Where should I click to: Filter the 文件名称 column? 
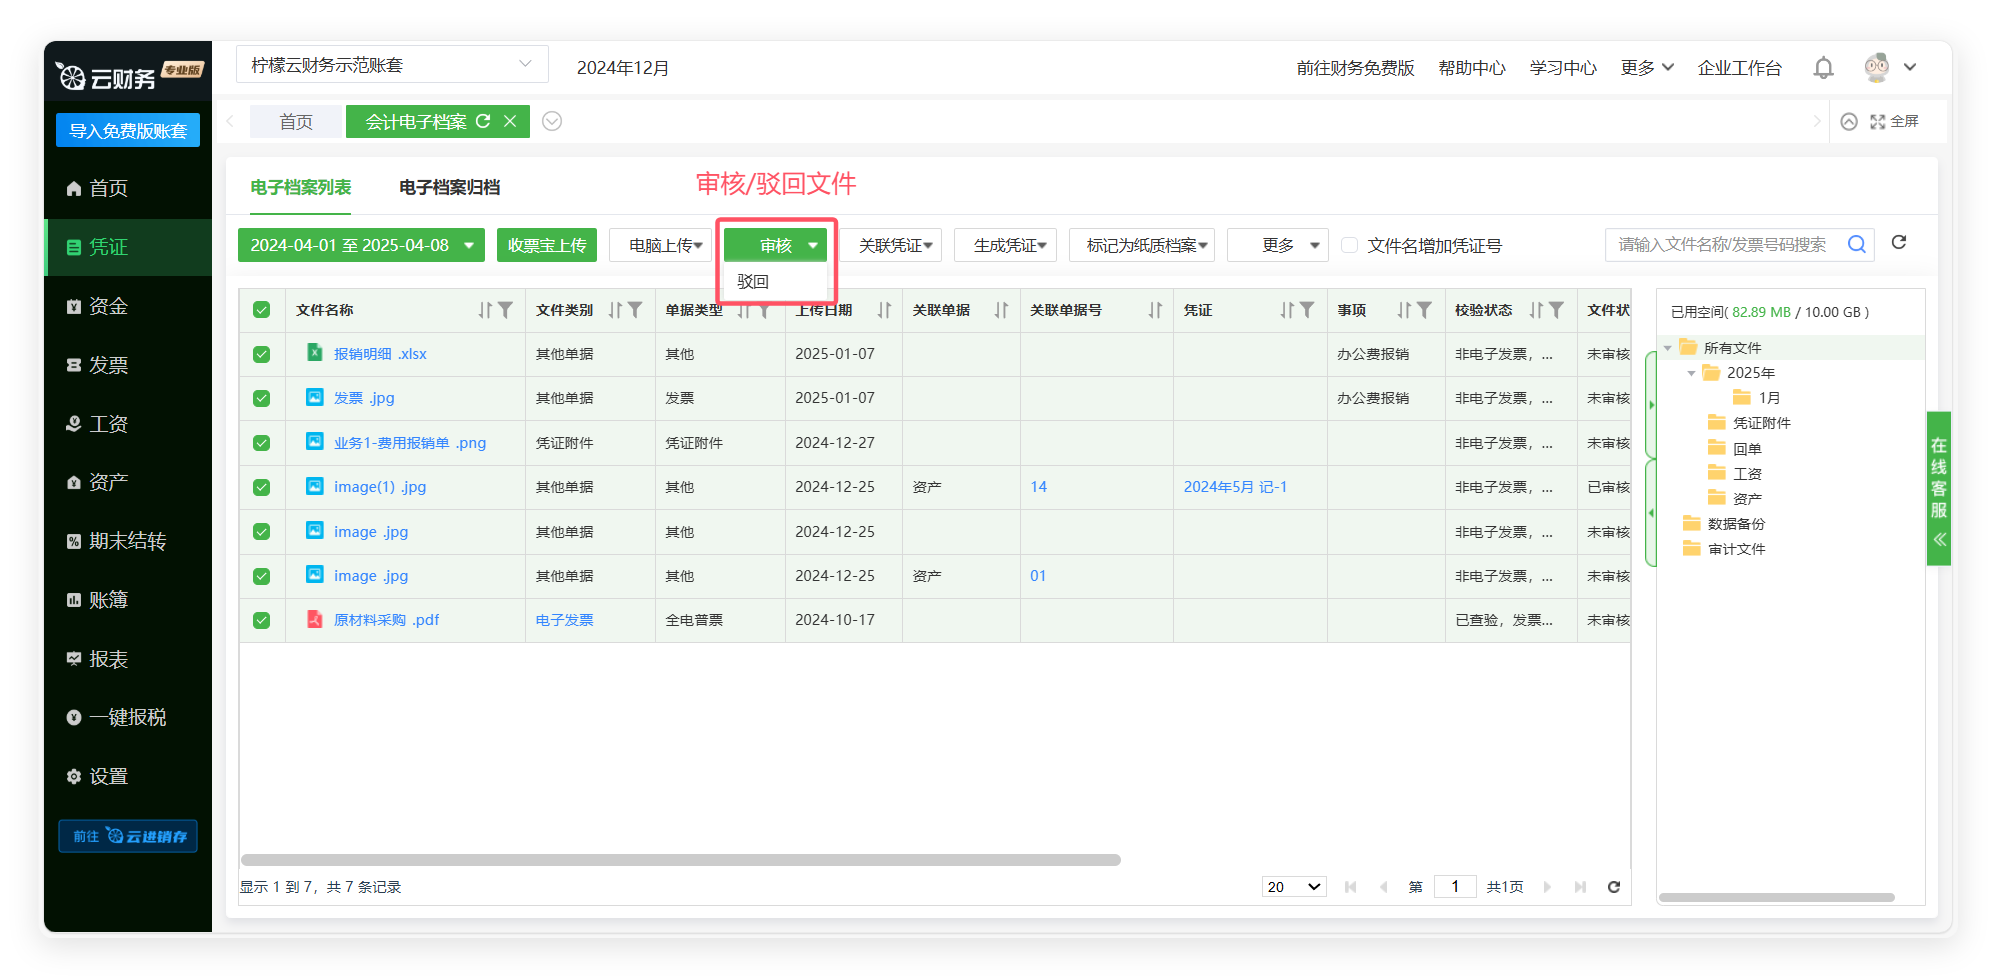tap(506, 310)
